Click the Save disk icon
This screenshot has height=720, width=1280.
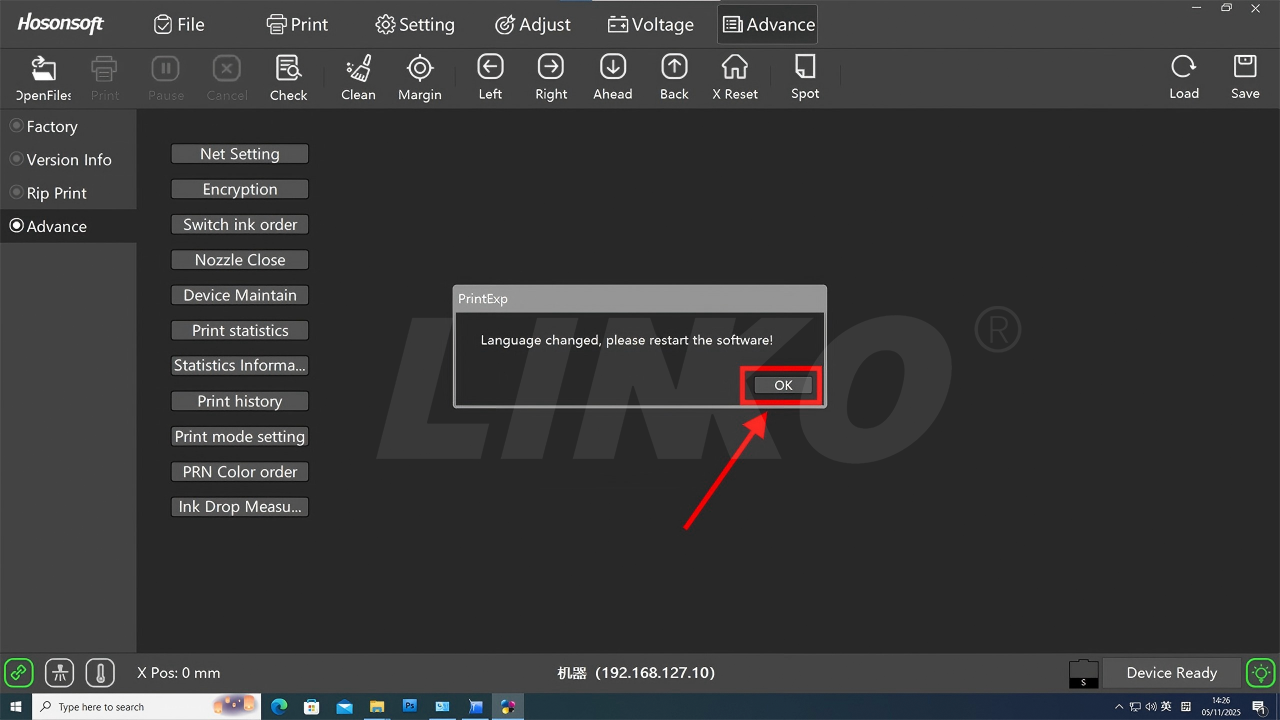tap(1245, 67)
